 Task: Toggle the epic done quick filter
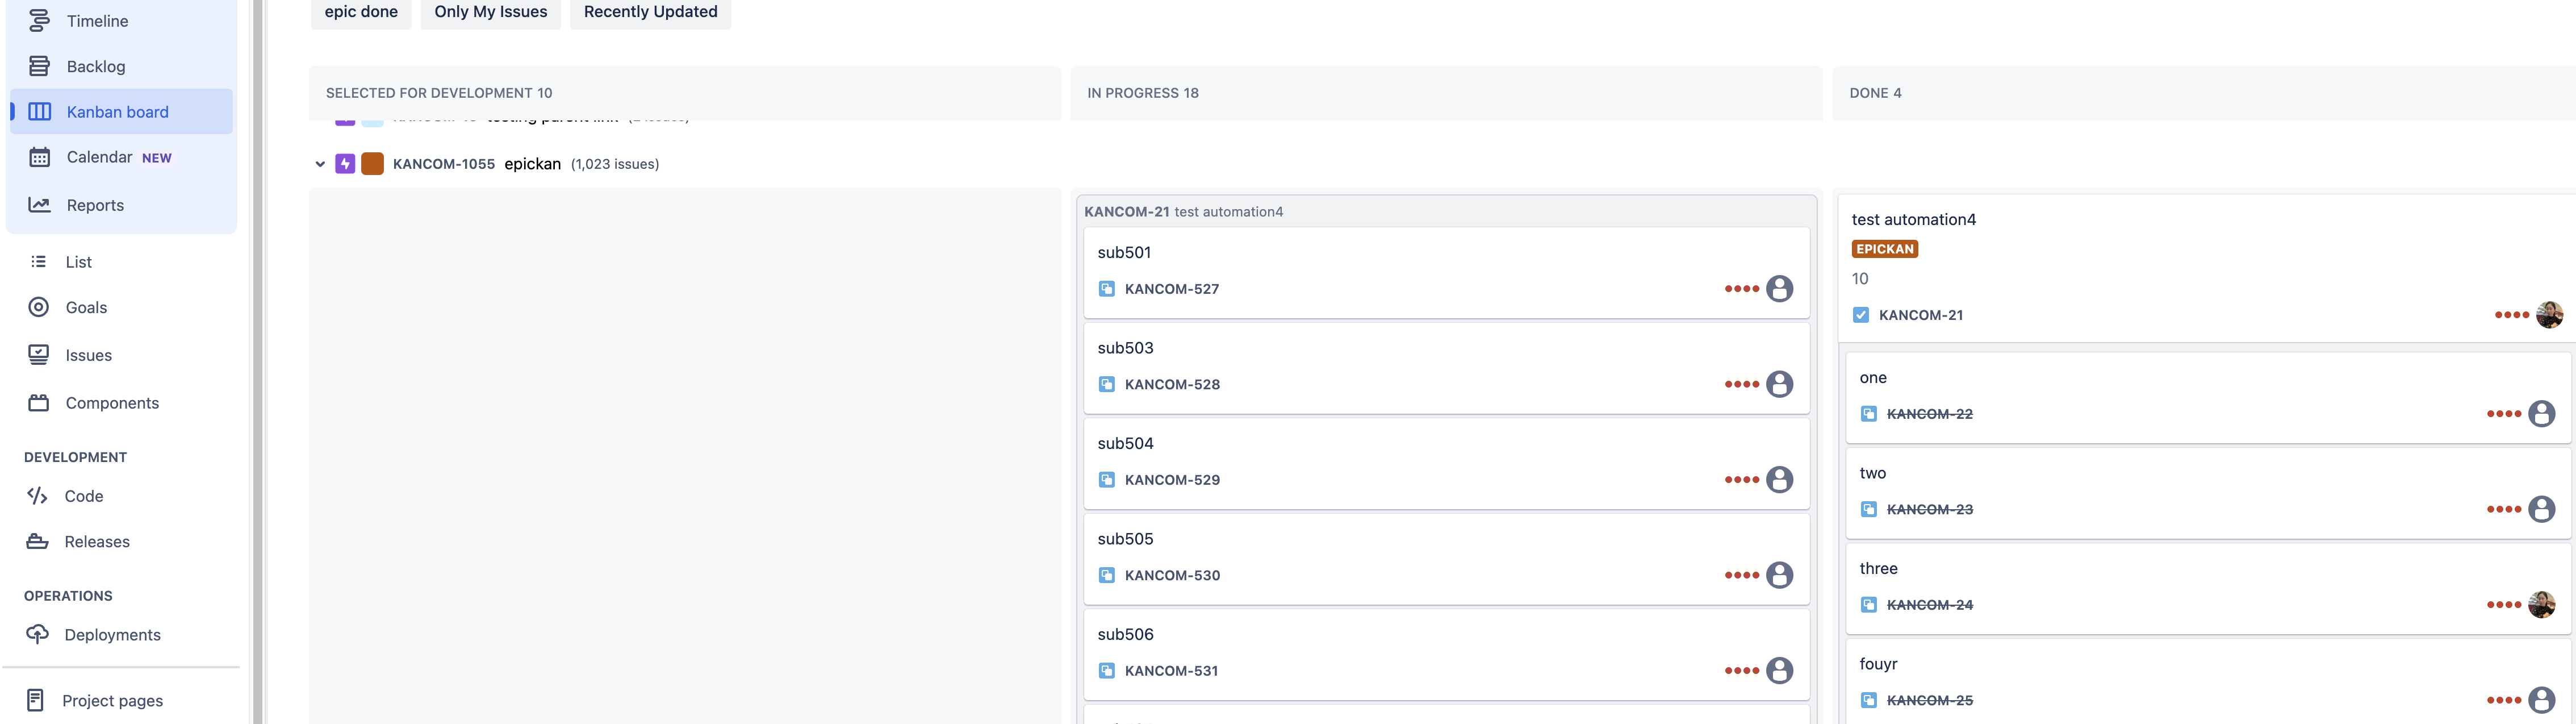361,12
